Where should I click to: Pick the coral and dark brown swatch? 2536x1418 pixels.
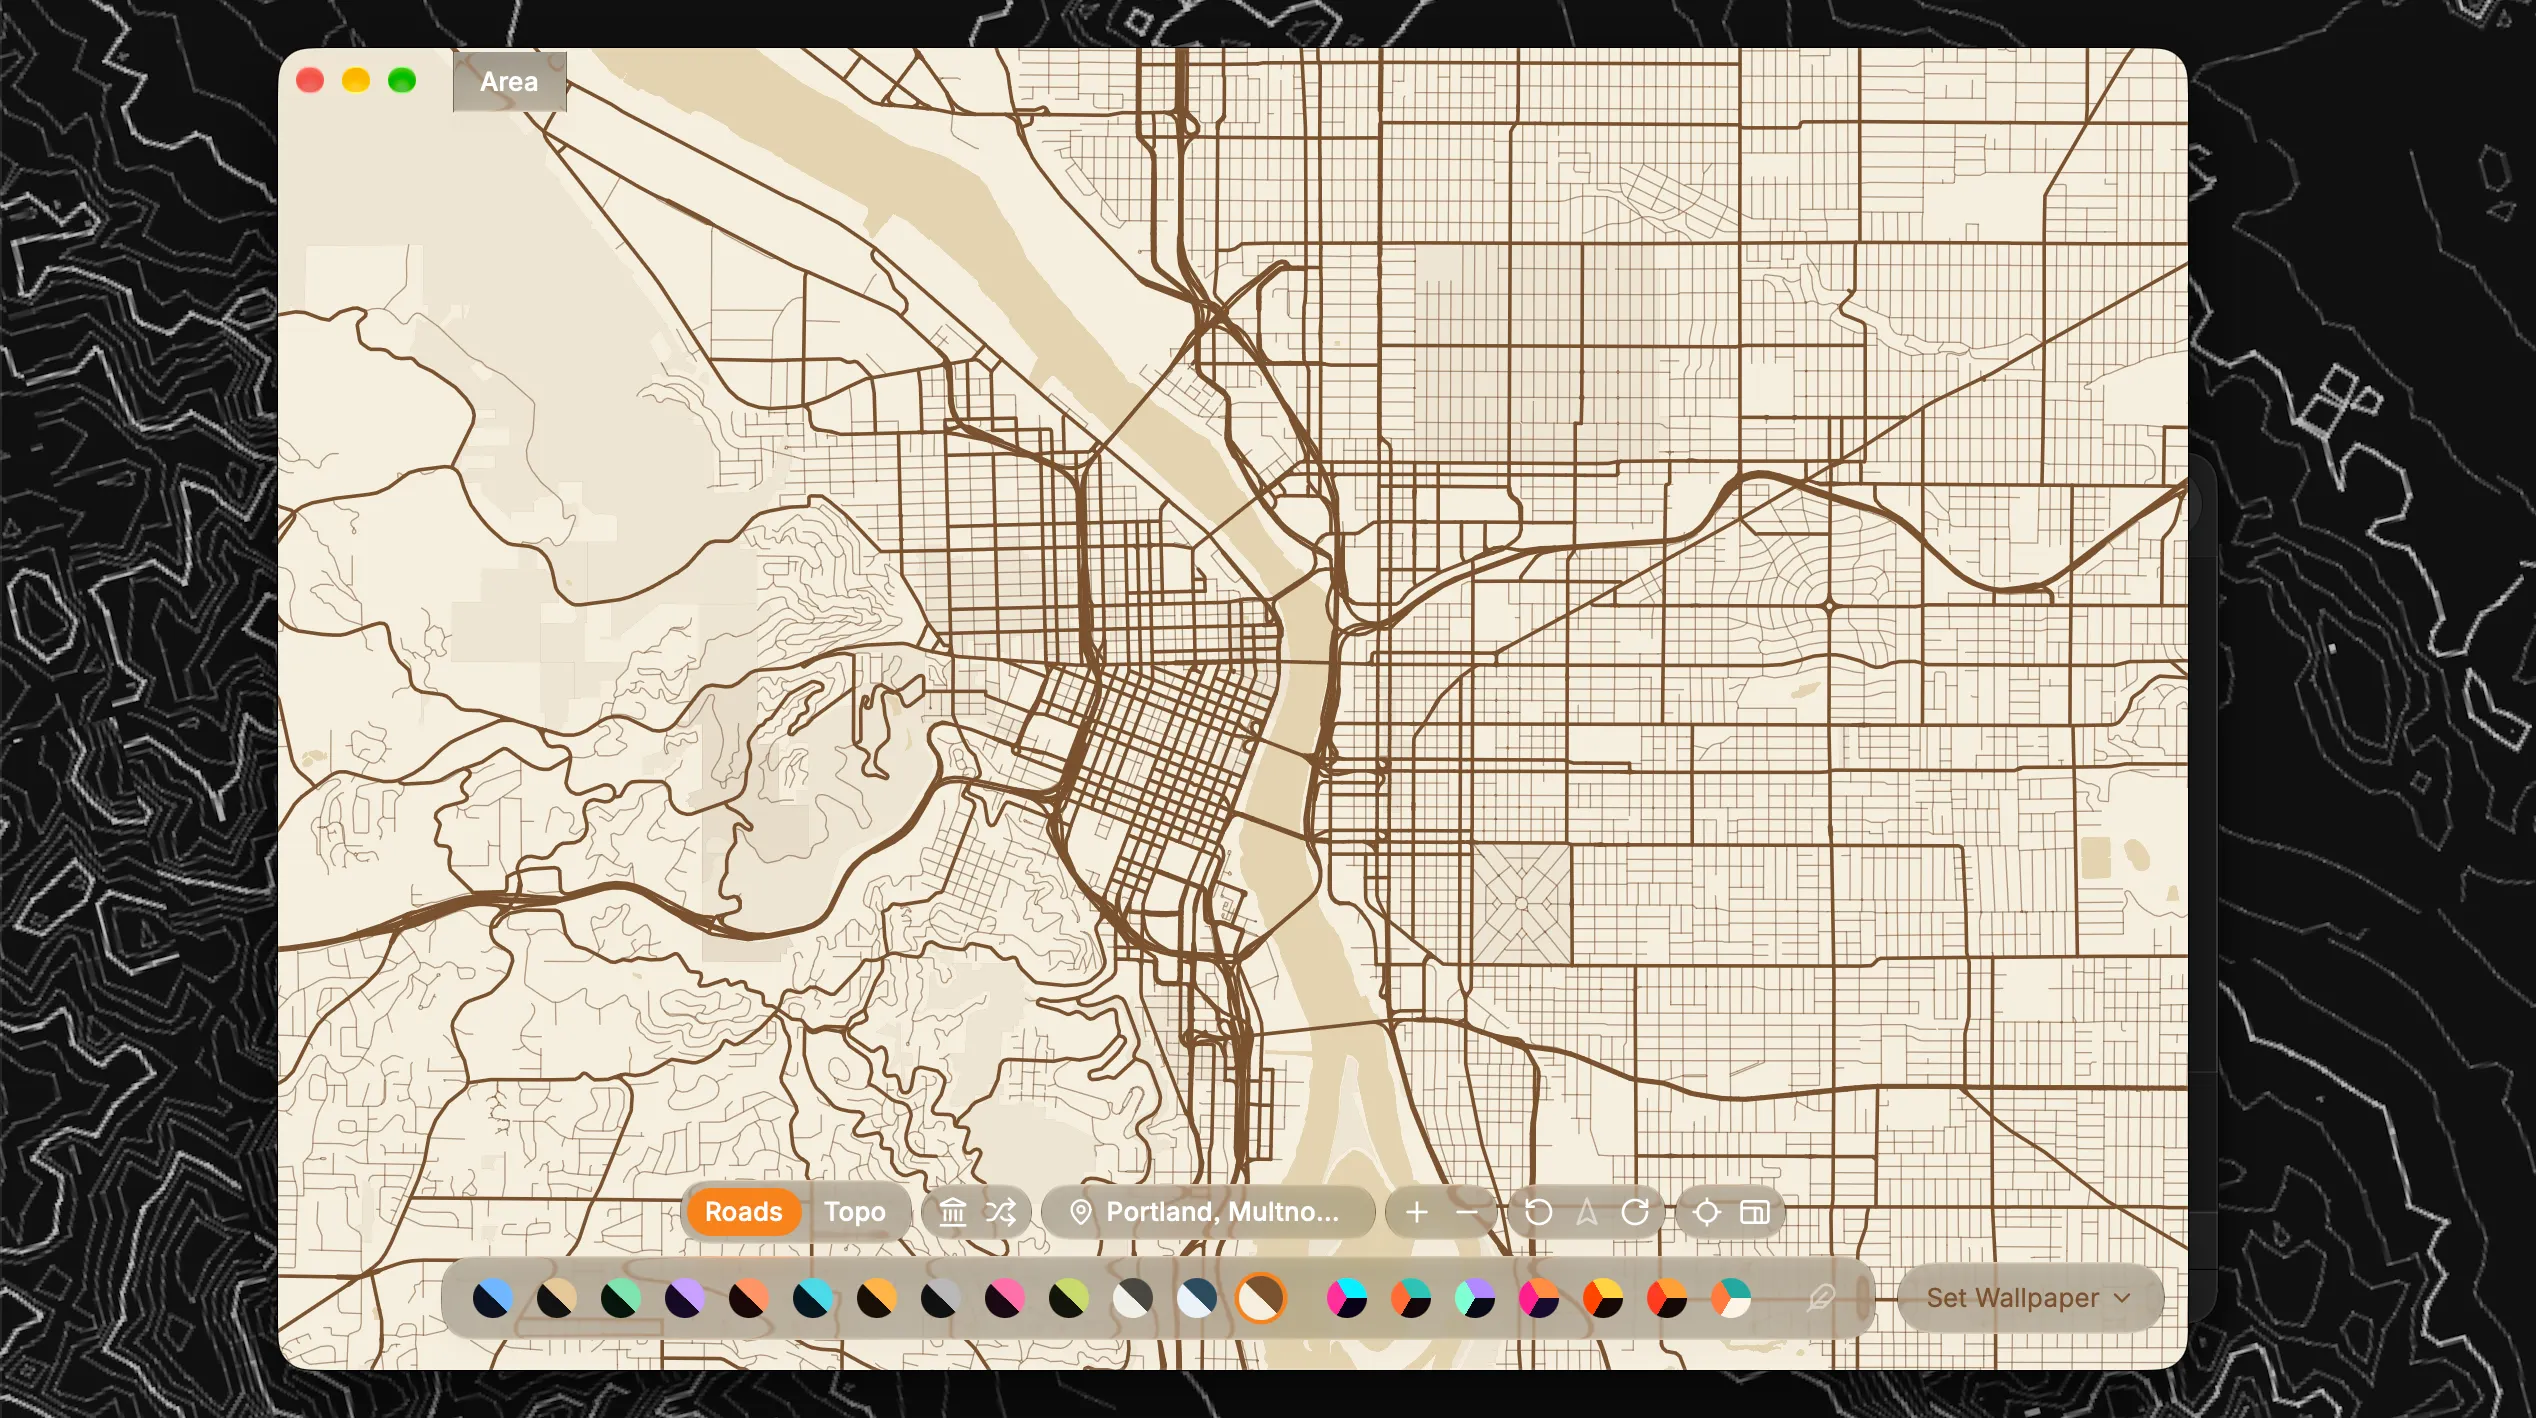click(749, 1298)
